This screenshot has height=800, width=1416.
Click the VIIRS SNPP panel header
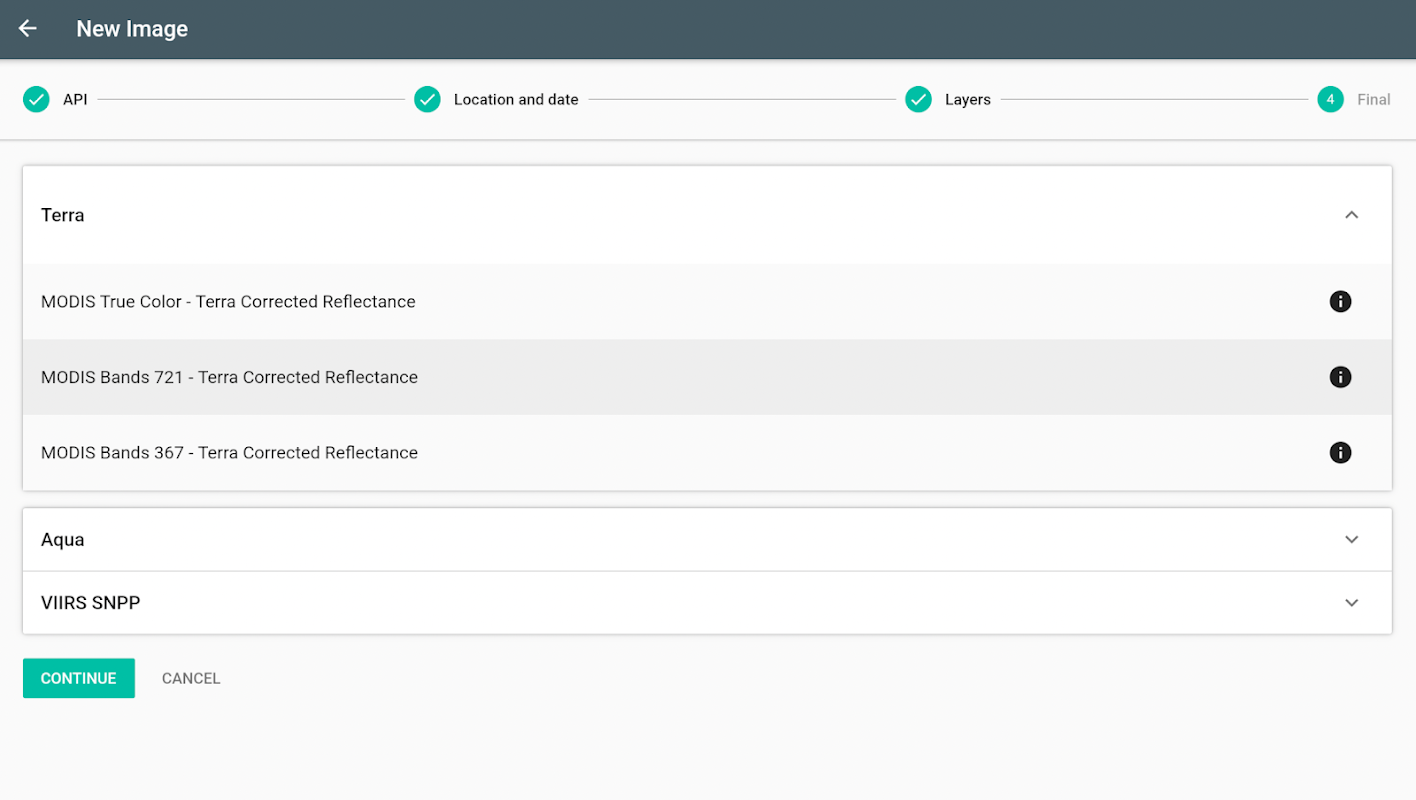click(x=707, y=603)
